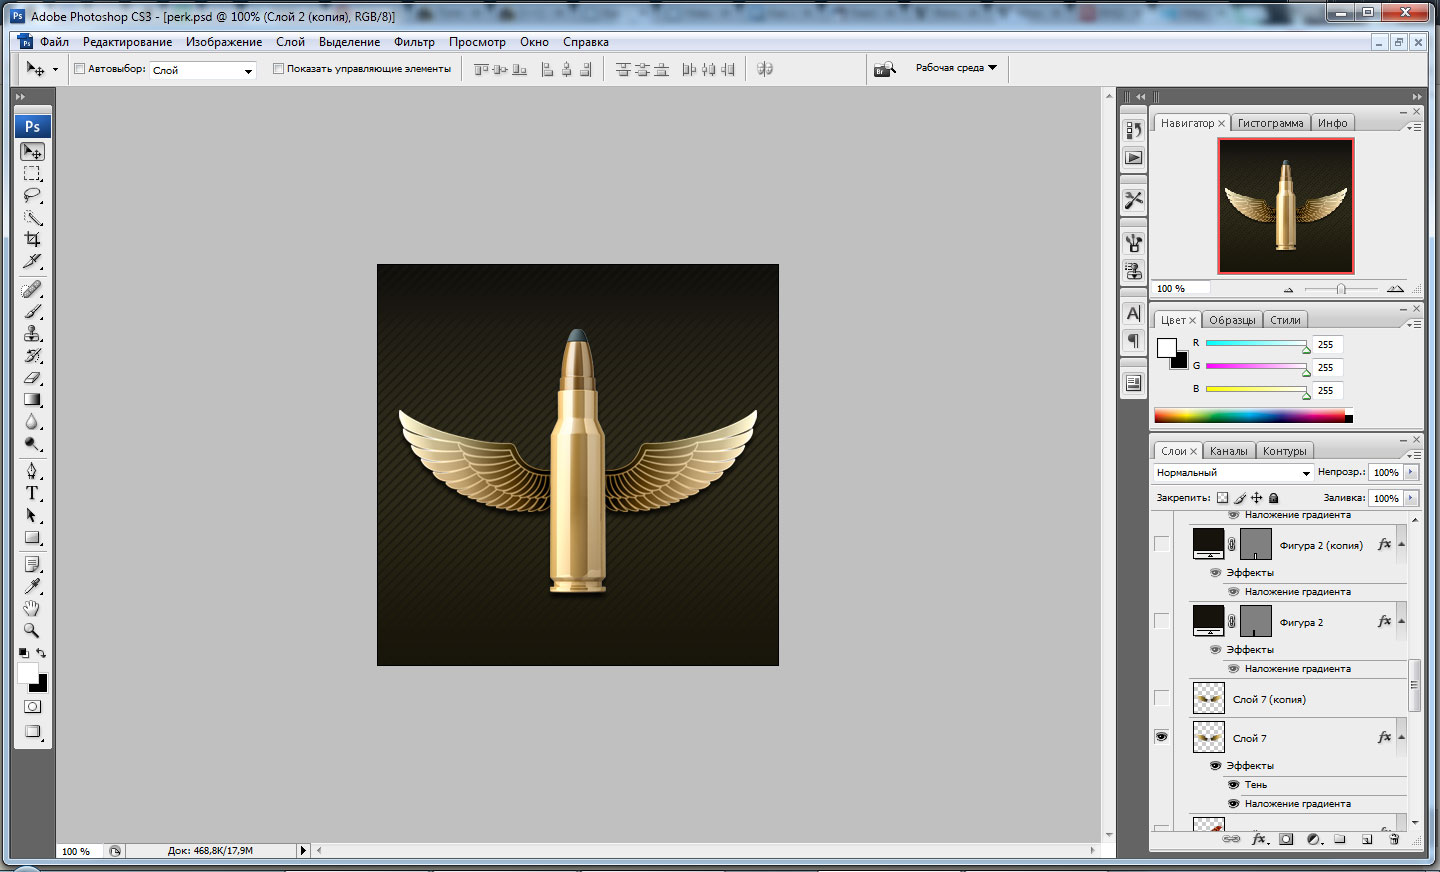The image size is (1440, 872).
Task: Toggle lock position in Layers panel
Action: (1256, 498)
